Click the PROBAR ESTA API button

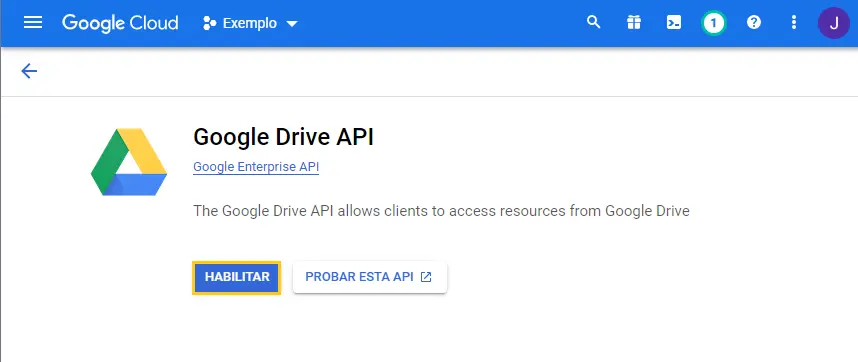tap(370, 277)
